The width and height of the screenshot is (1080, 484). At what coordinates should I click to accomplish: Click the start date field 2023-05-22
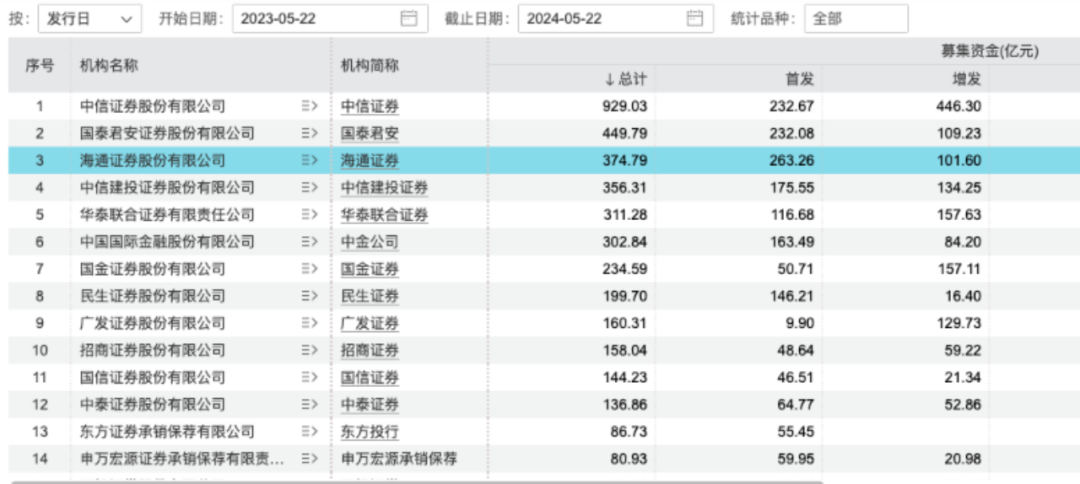point(330,19)
